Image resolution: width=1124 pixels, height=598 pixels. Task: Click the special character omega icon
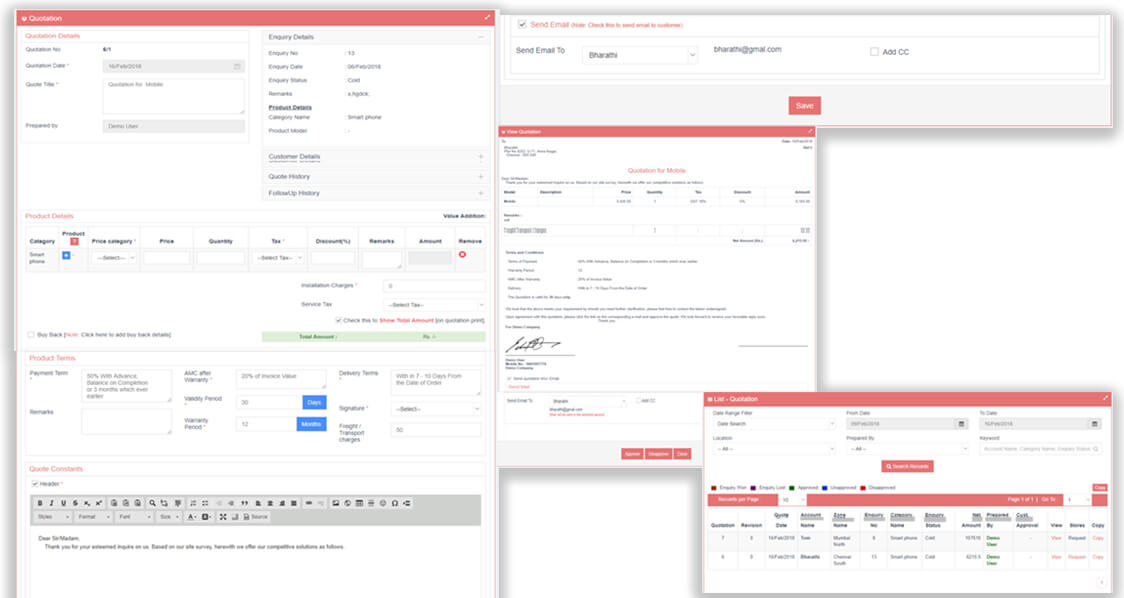tap(395, 502)
